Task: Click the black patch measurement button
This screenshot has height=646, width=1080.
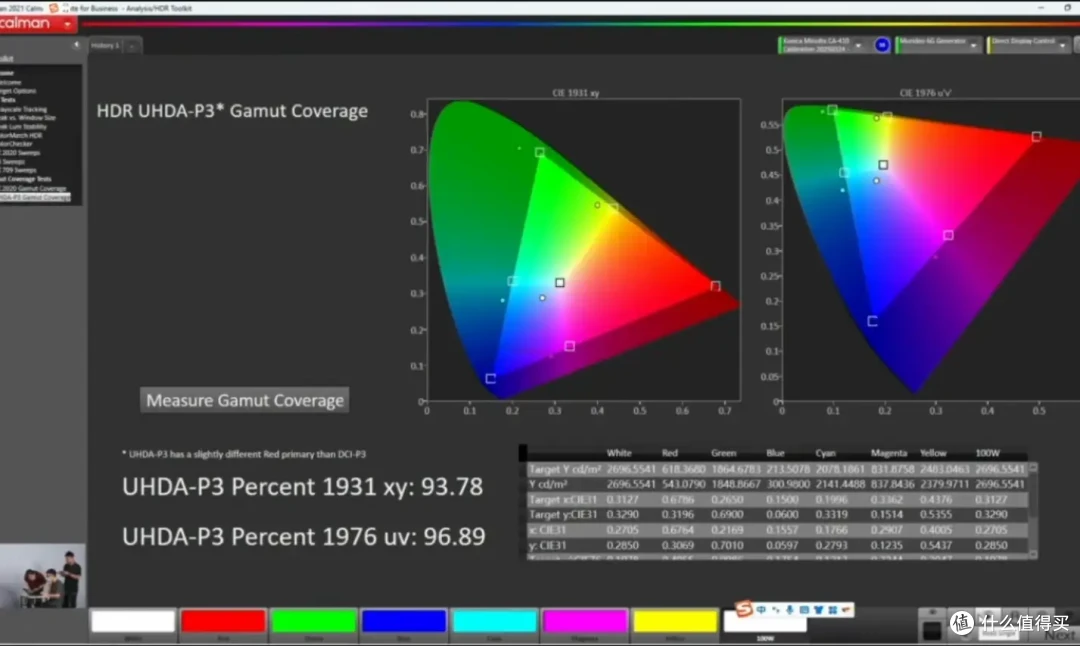Action: point(931,629)
